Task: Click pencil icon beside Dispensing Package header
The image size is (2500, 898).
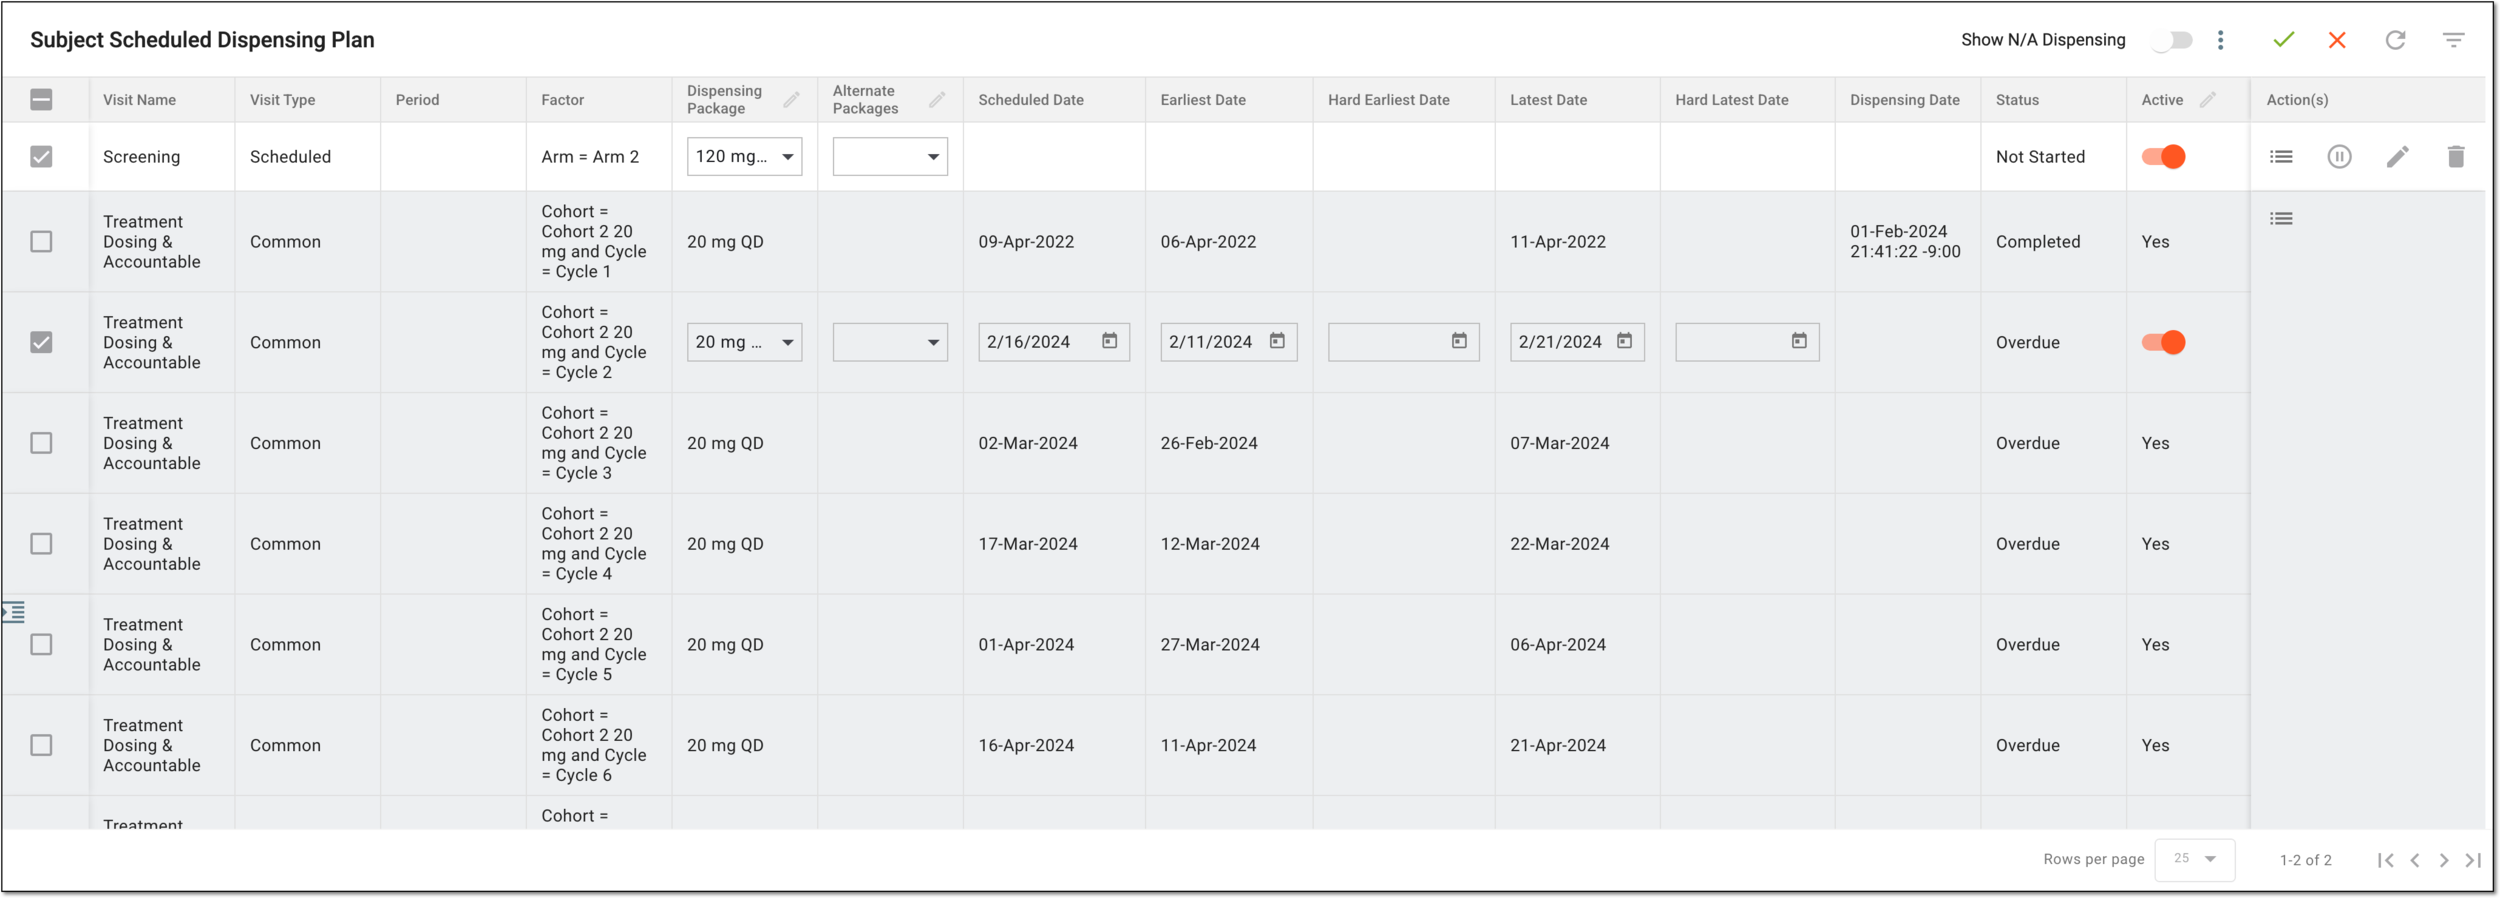Action: [x=791, y=100]
